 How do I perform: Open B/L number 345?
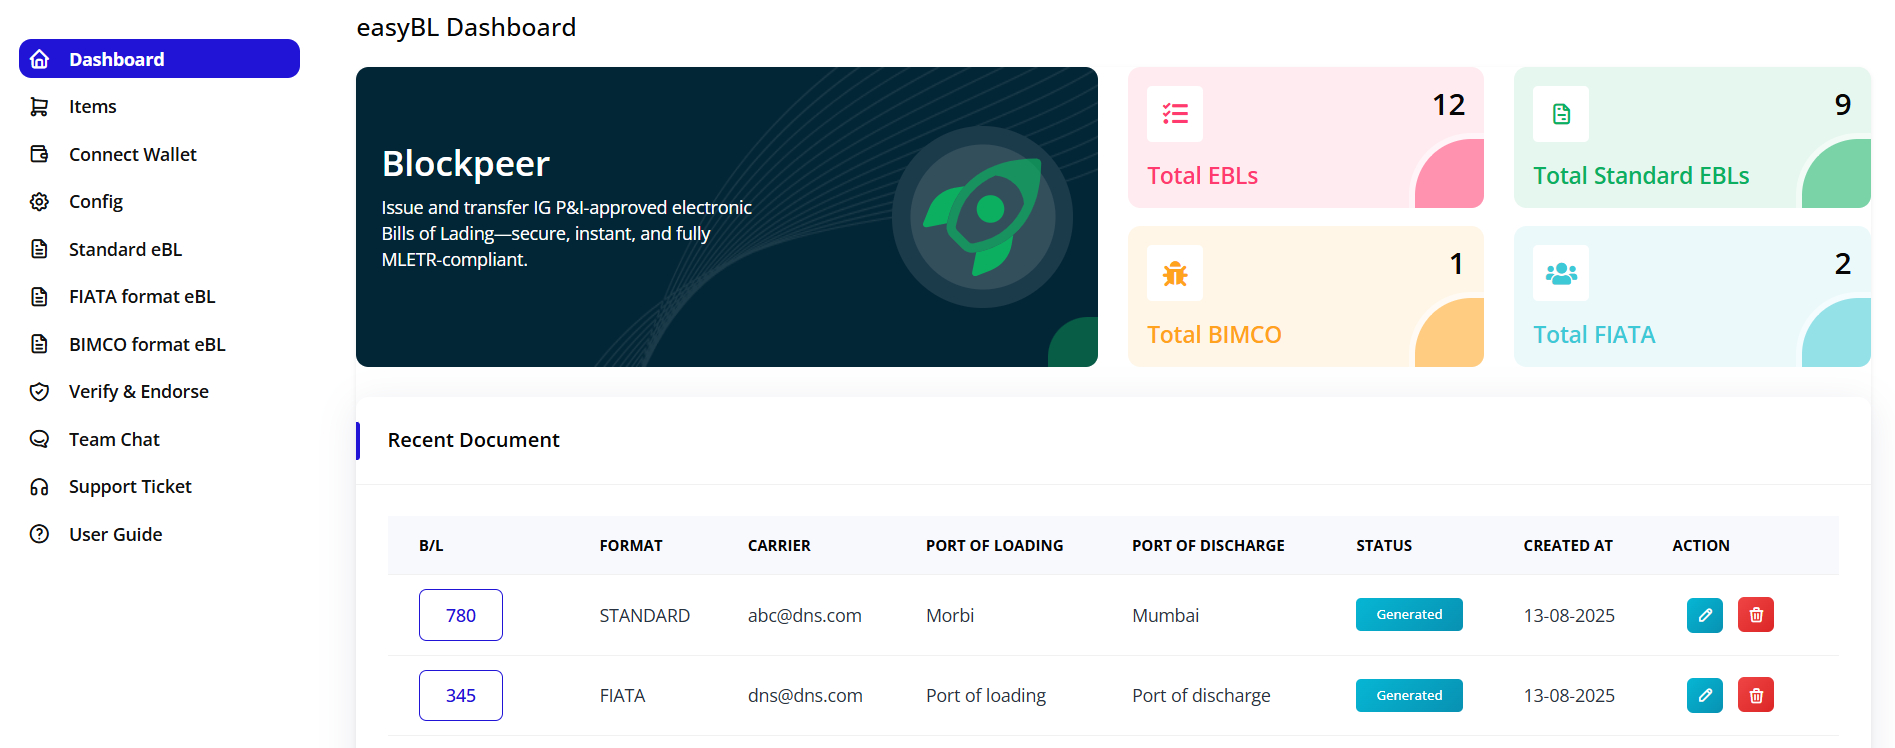pos(460,695)
